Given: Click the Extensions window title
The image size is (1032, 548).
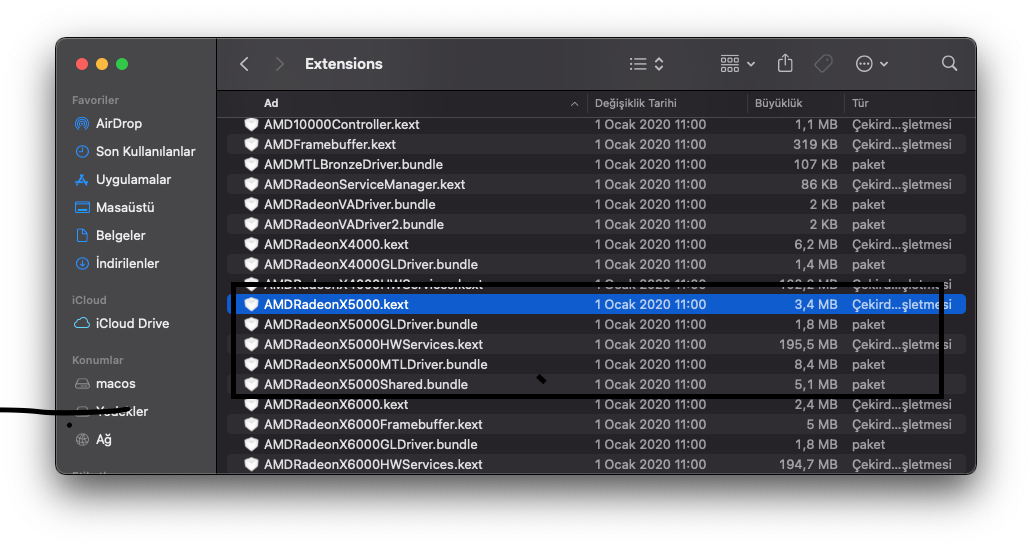Looking at the screenshot, I should 344,64.
